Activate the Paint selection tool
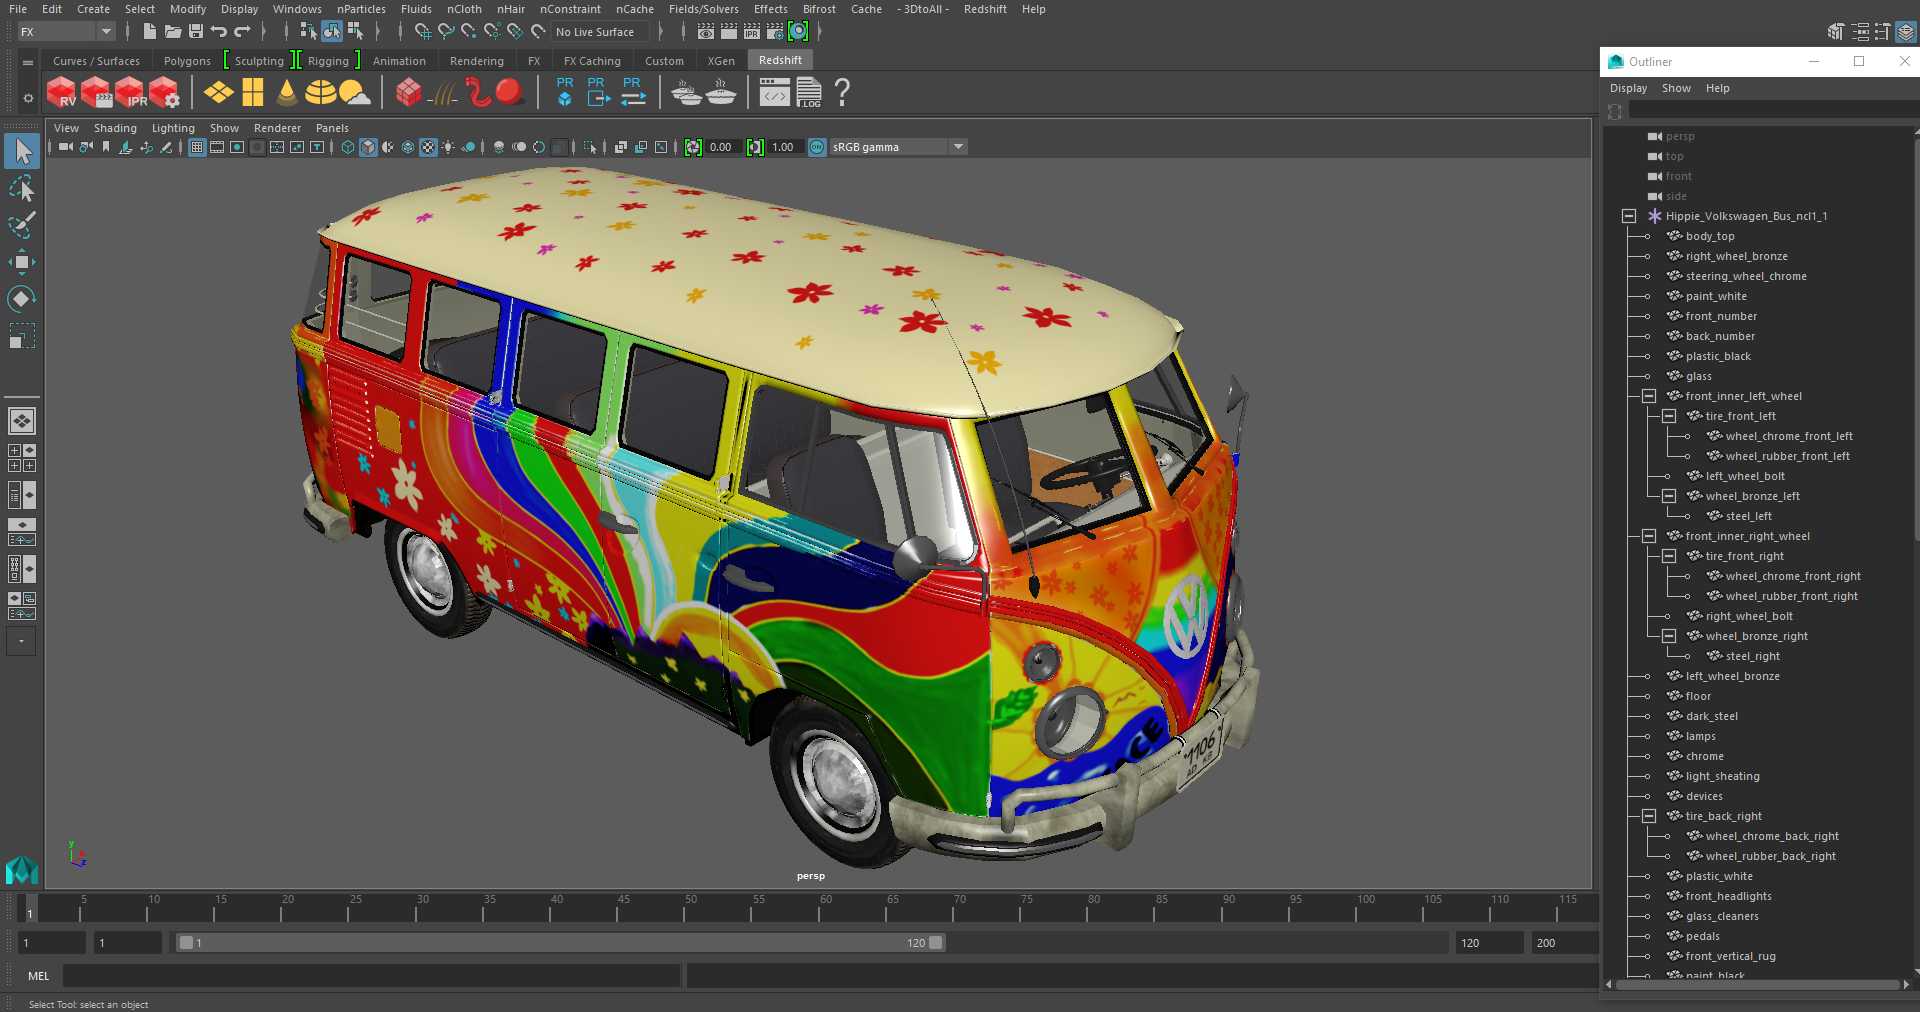Viewport: 1920px width, 1012px height. [22, 225]
